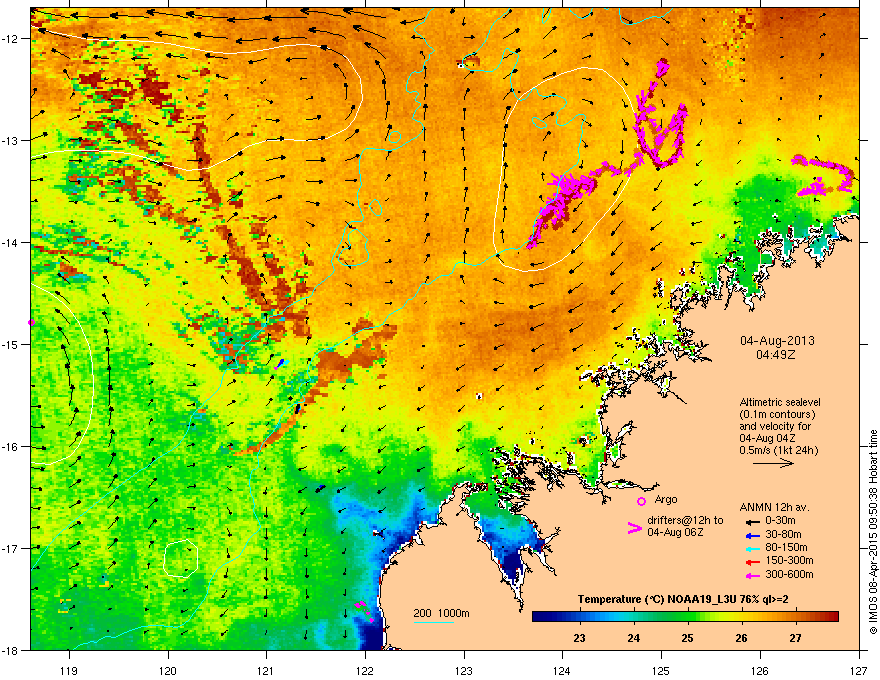Image resolution: width=880 pixels, height=680 pixels.
Task: Click the latitude axis label -13
Action: (11, 140)
